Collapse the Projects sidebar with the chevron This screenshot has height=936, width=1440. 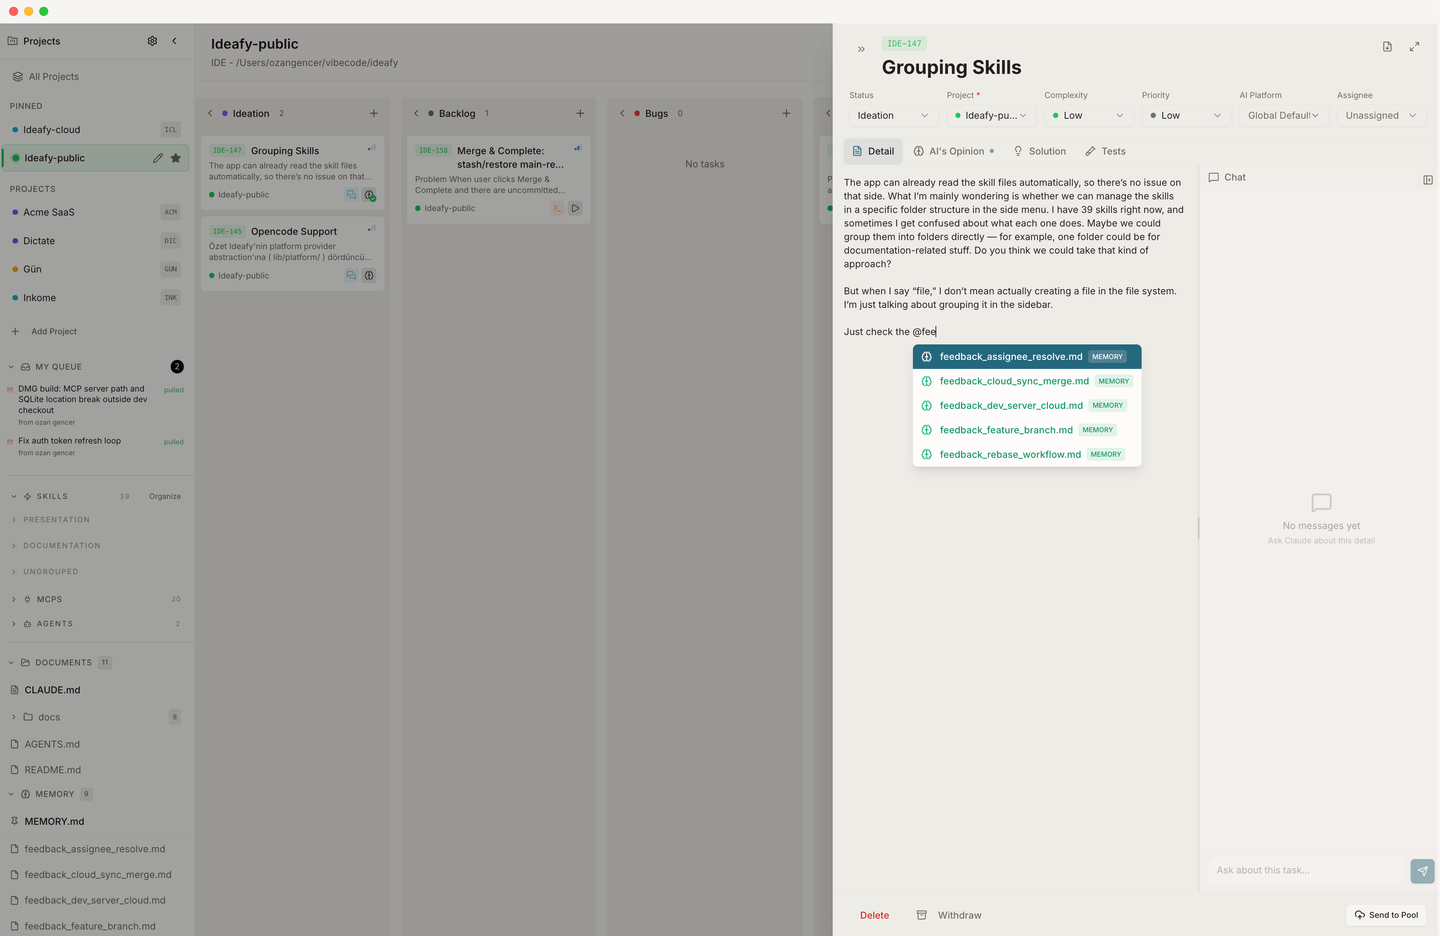[174, 41]
